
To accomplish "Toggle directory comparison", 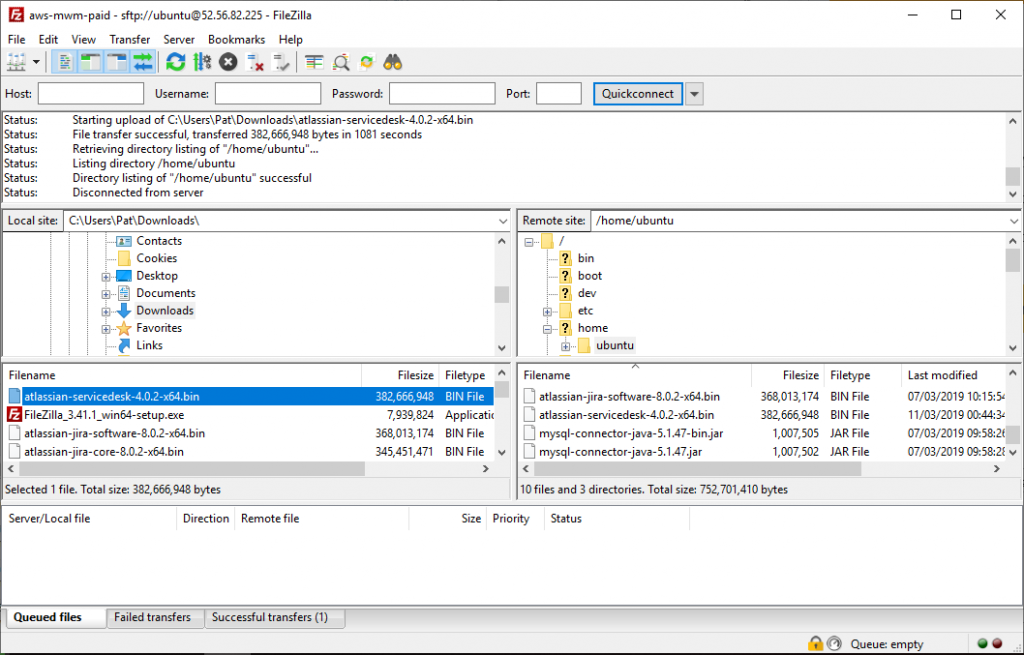I will [x=341, y=63].
